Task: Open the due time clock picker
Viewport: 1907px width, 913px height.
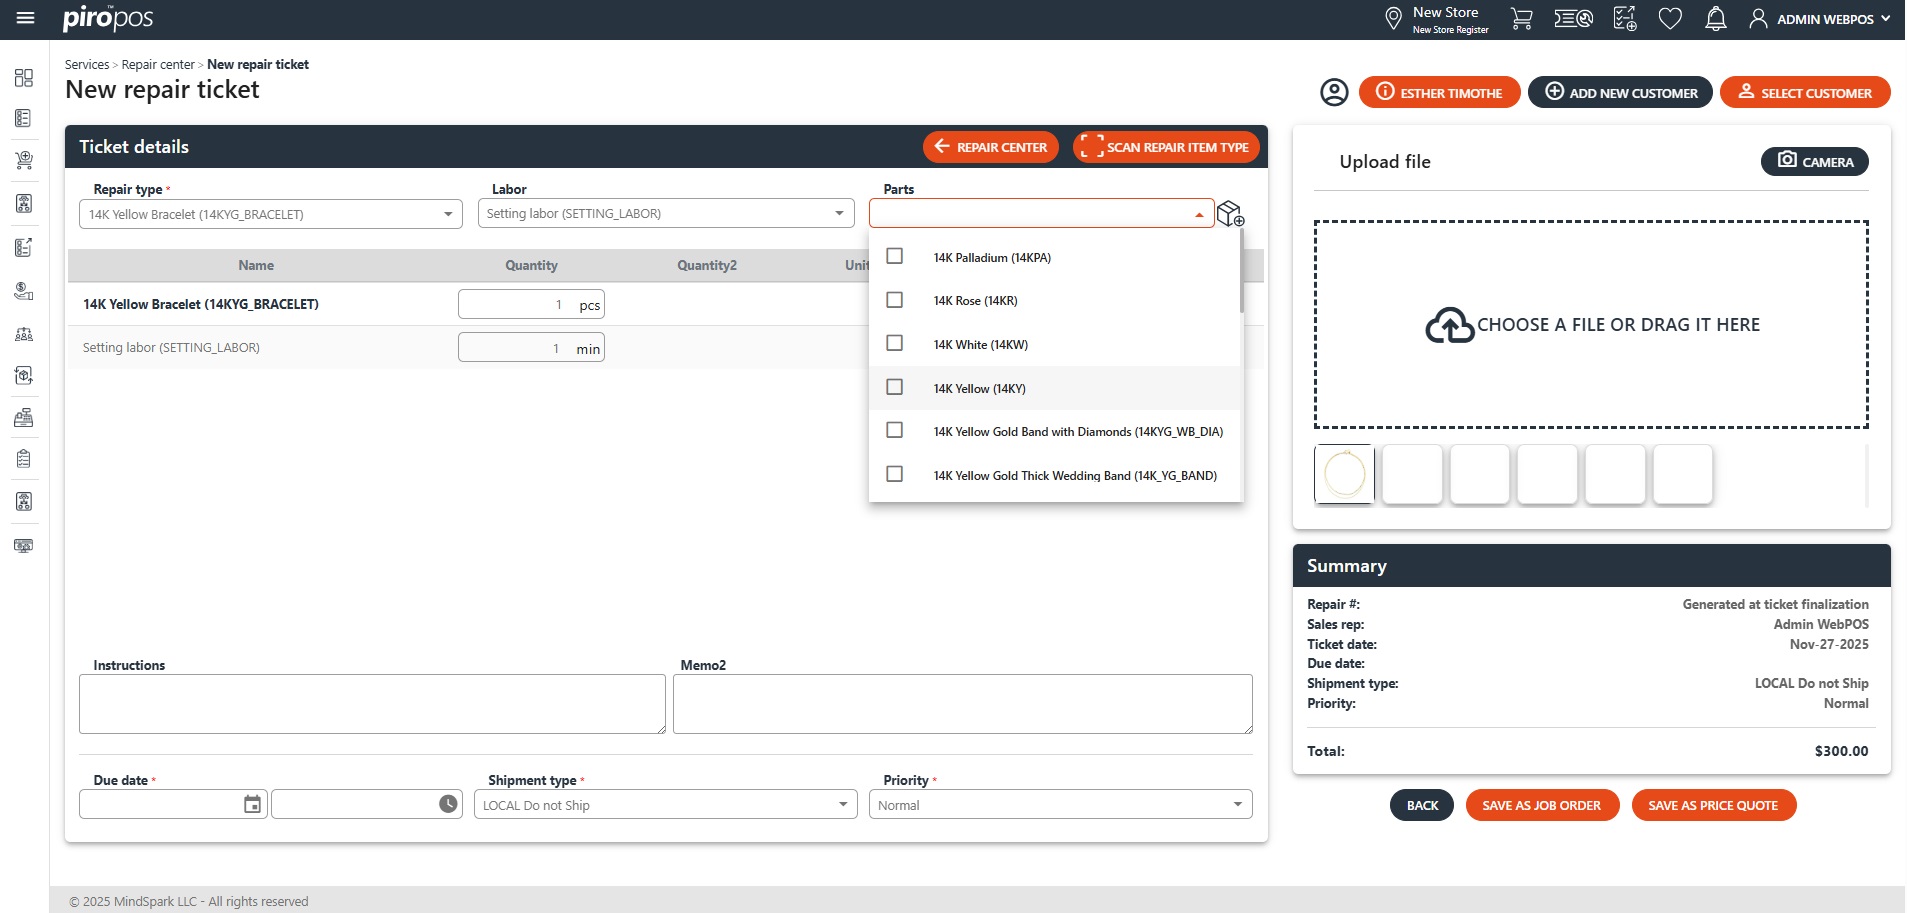Action: [x=448, y=804]
